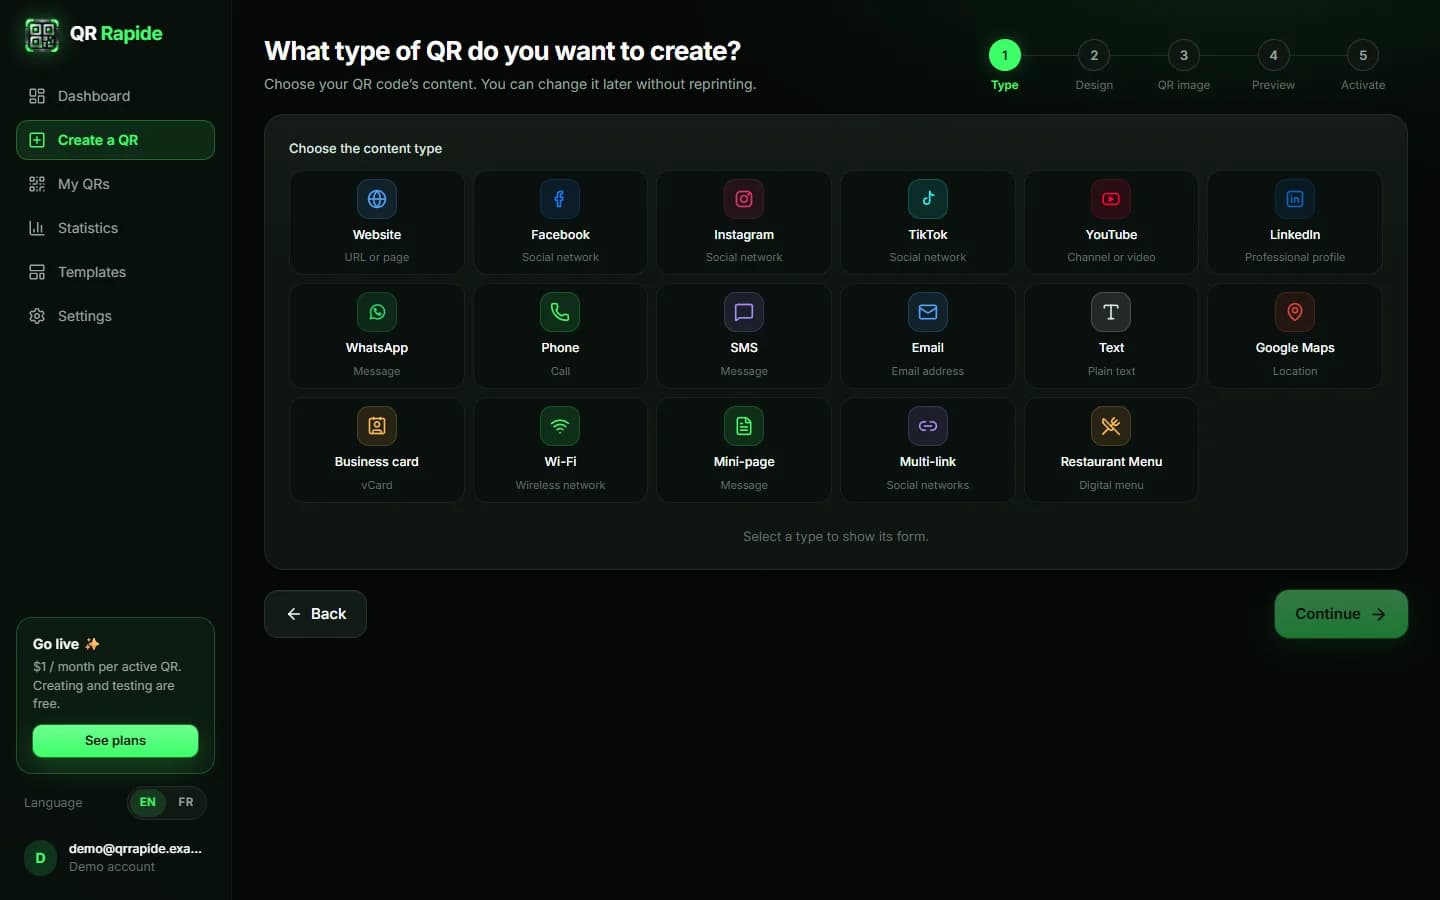Click the 'Language' label
The image size is (1440, 900).
tap(53, 803)
